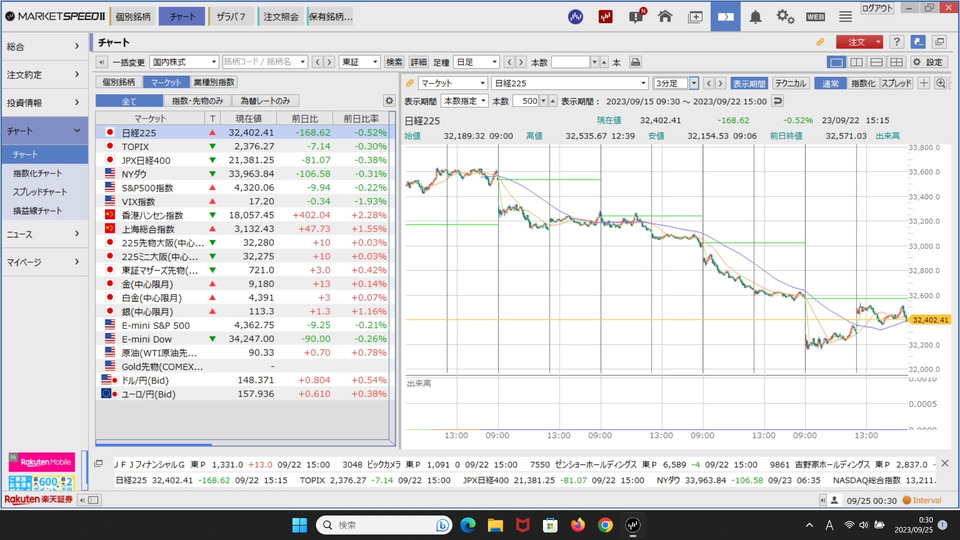Switch to the 業種別指数 tab
This screenshot has height=540, width=960.
[x=214, y=82]
